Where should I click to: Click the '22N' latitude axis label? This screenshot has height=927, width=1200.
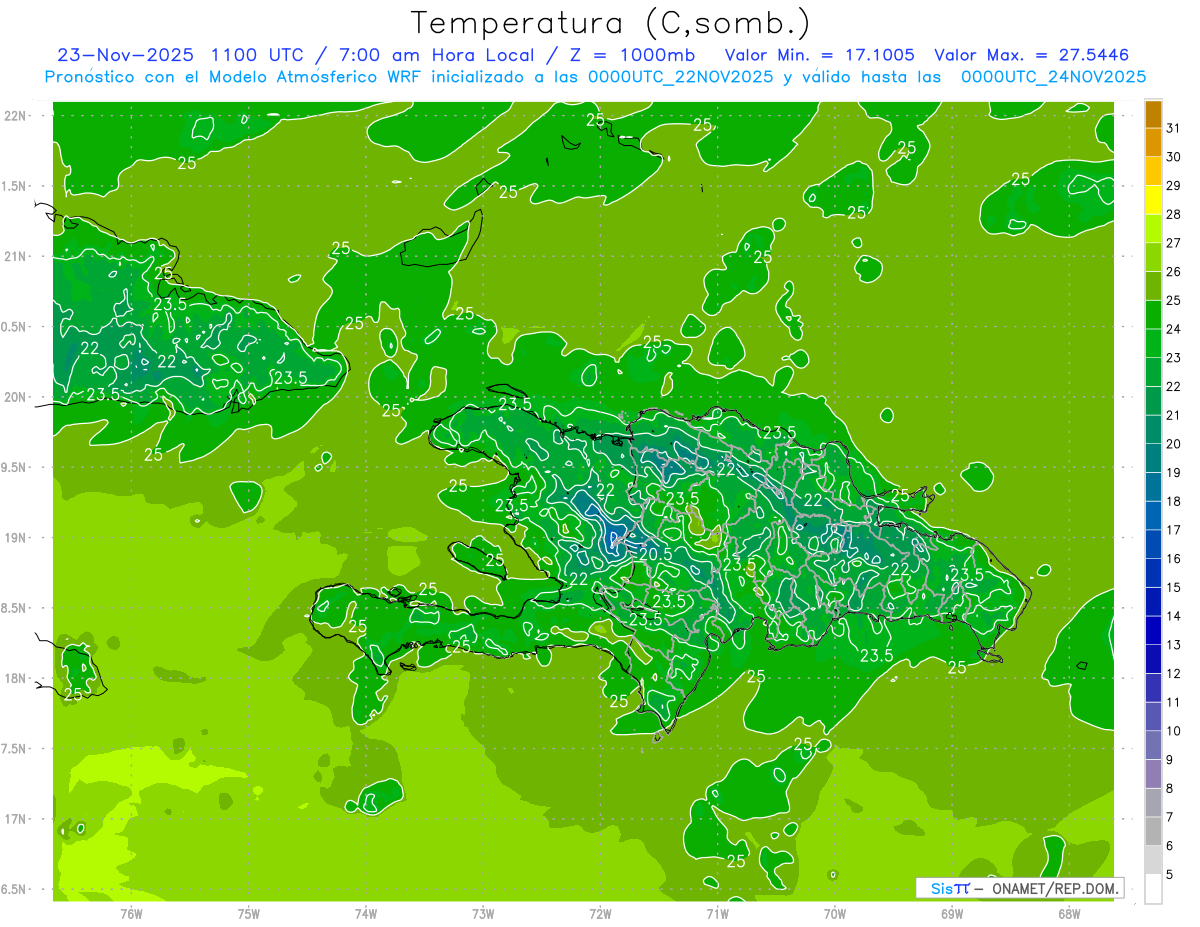[15, 115]
